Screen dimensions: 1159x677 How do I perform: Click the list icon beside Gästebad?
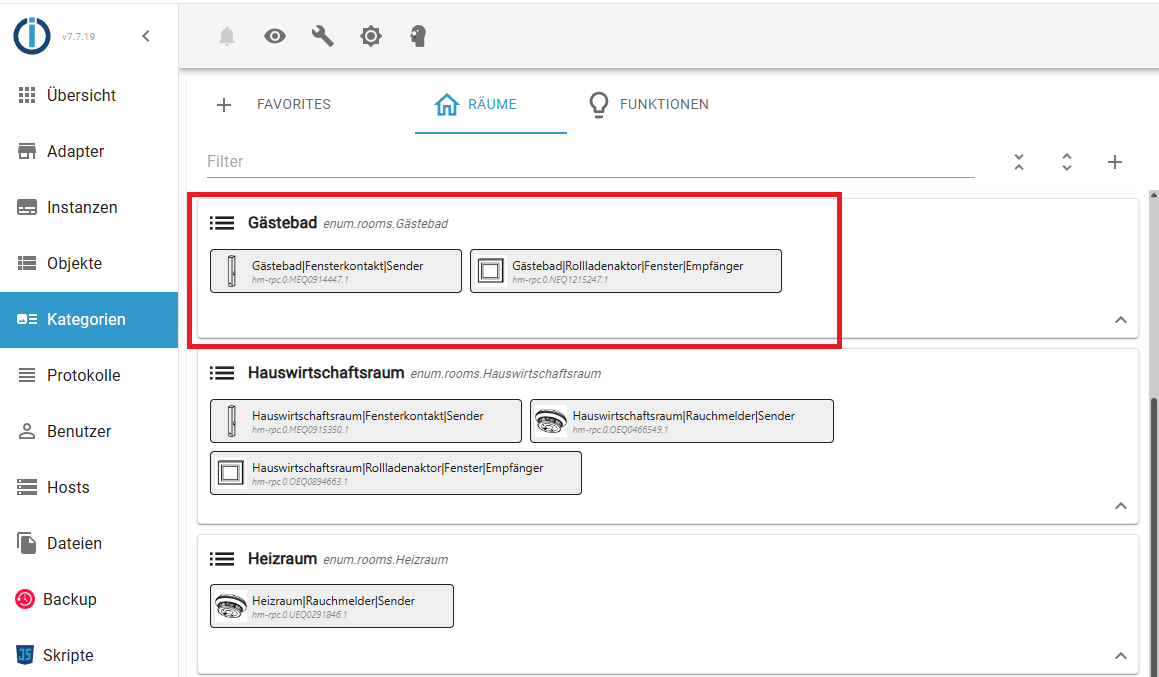click(x=222, y=222)
